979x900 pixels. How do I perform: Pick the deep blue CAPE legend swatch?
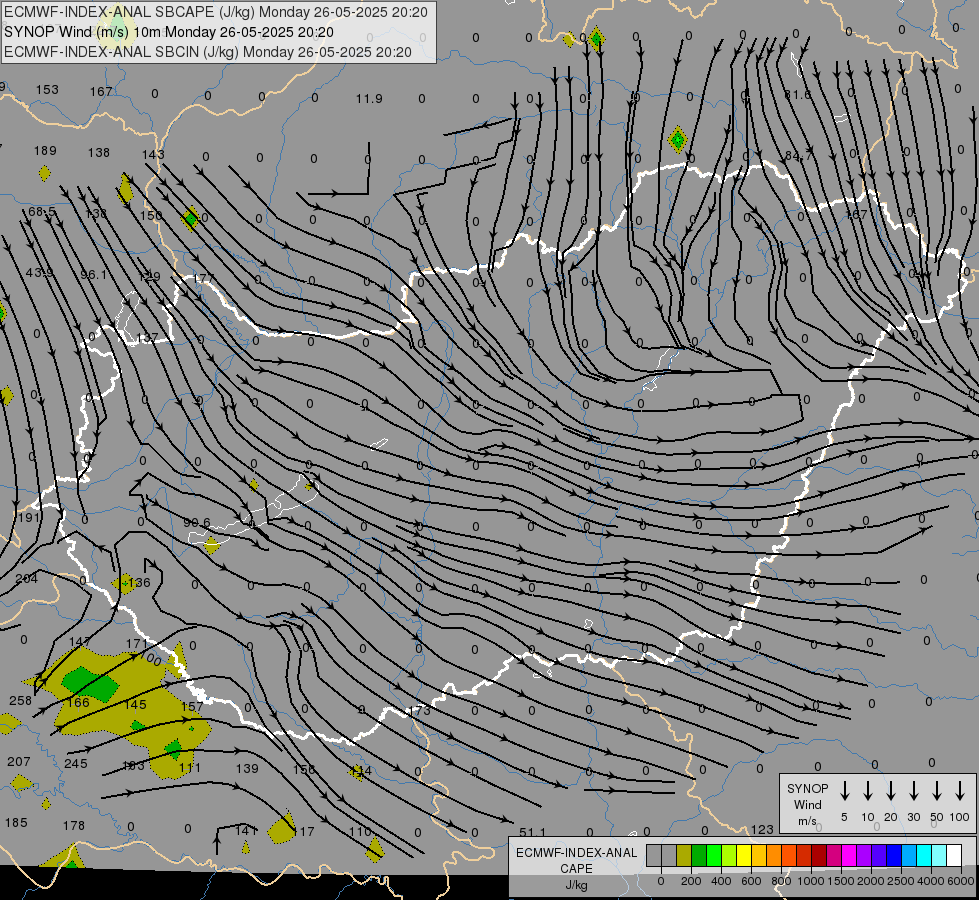pos(893,856)
